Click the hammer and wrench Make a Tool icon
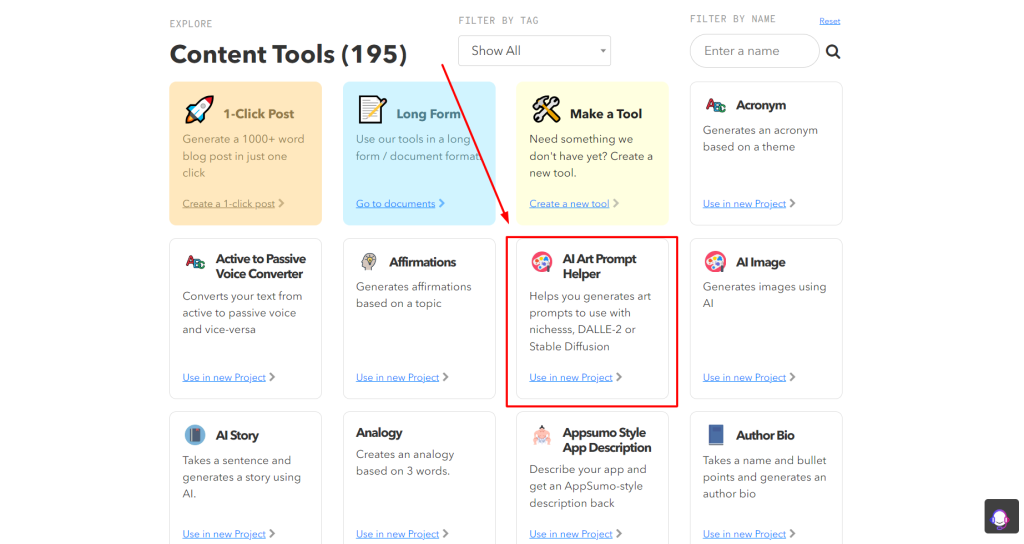The height and width of the screenshot is (544, 1024). tap(546, 110)
